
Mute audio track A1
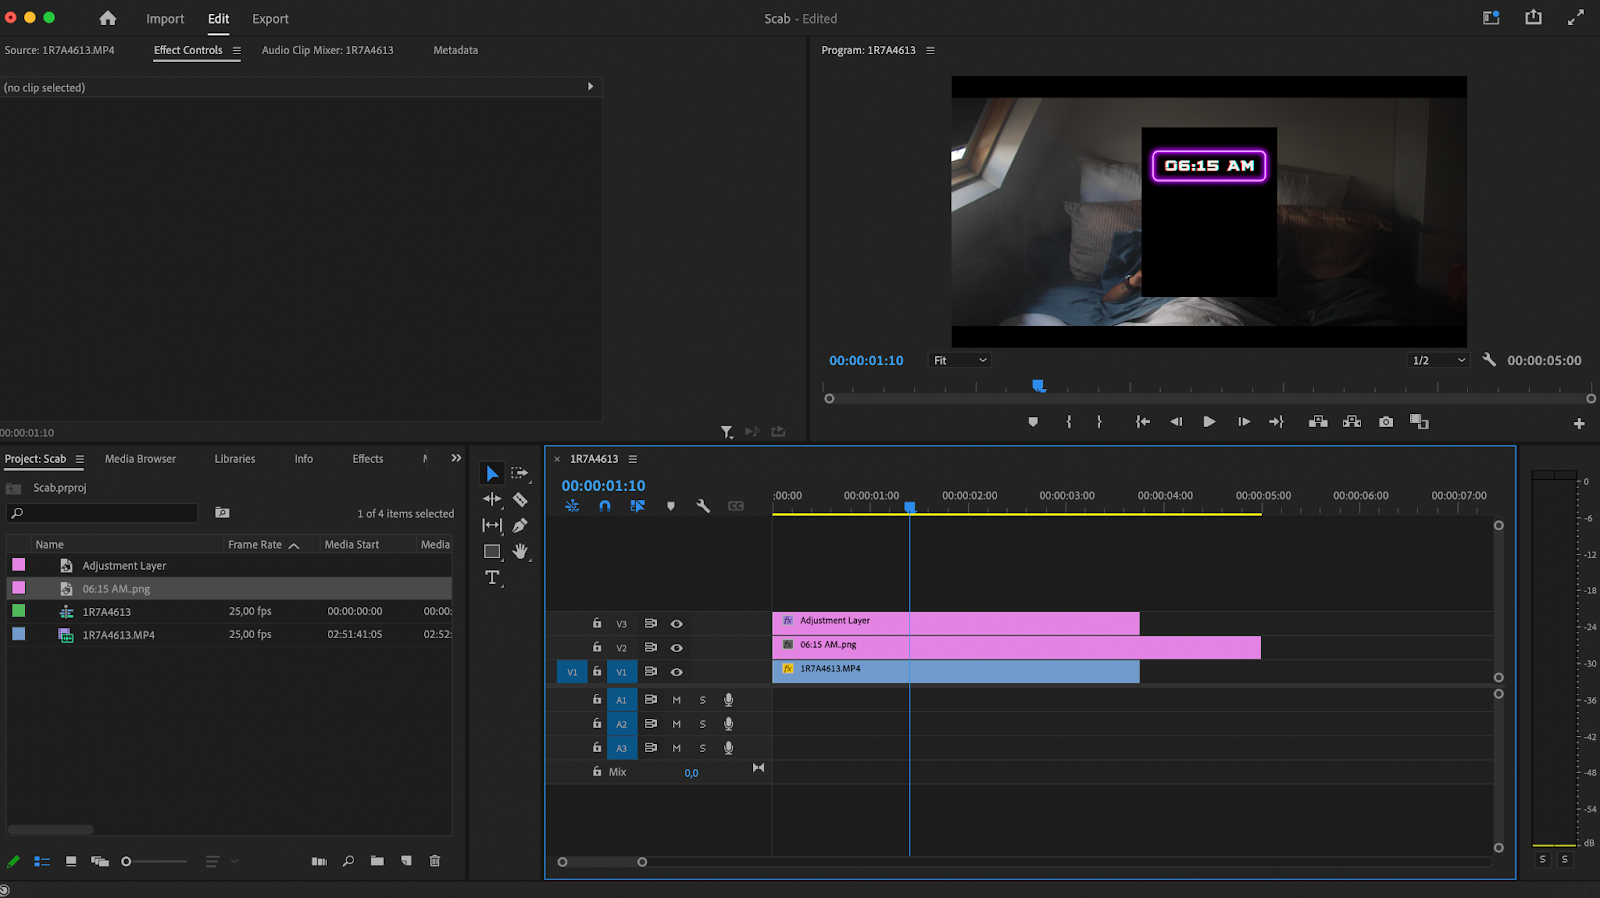(677, 700)
